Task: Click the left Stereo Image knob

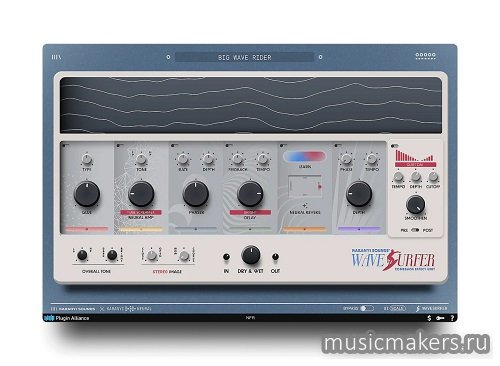Action: tap(152, 256)
